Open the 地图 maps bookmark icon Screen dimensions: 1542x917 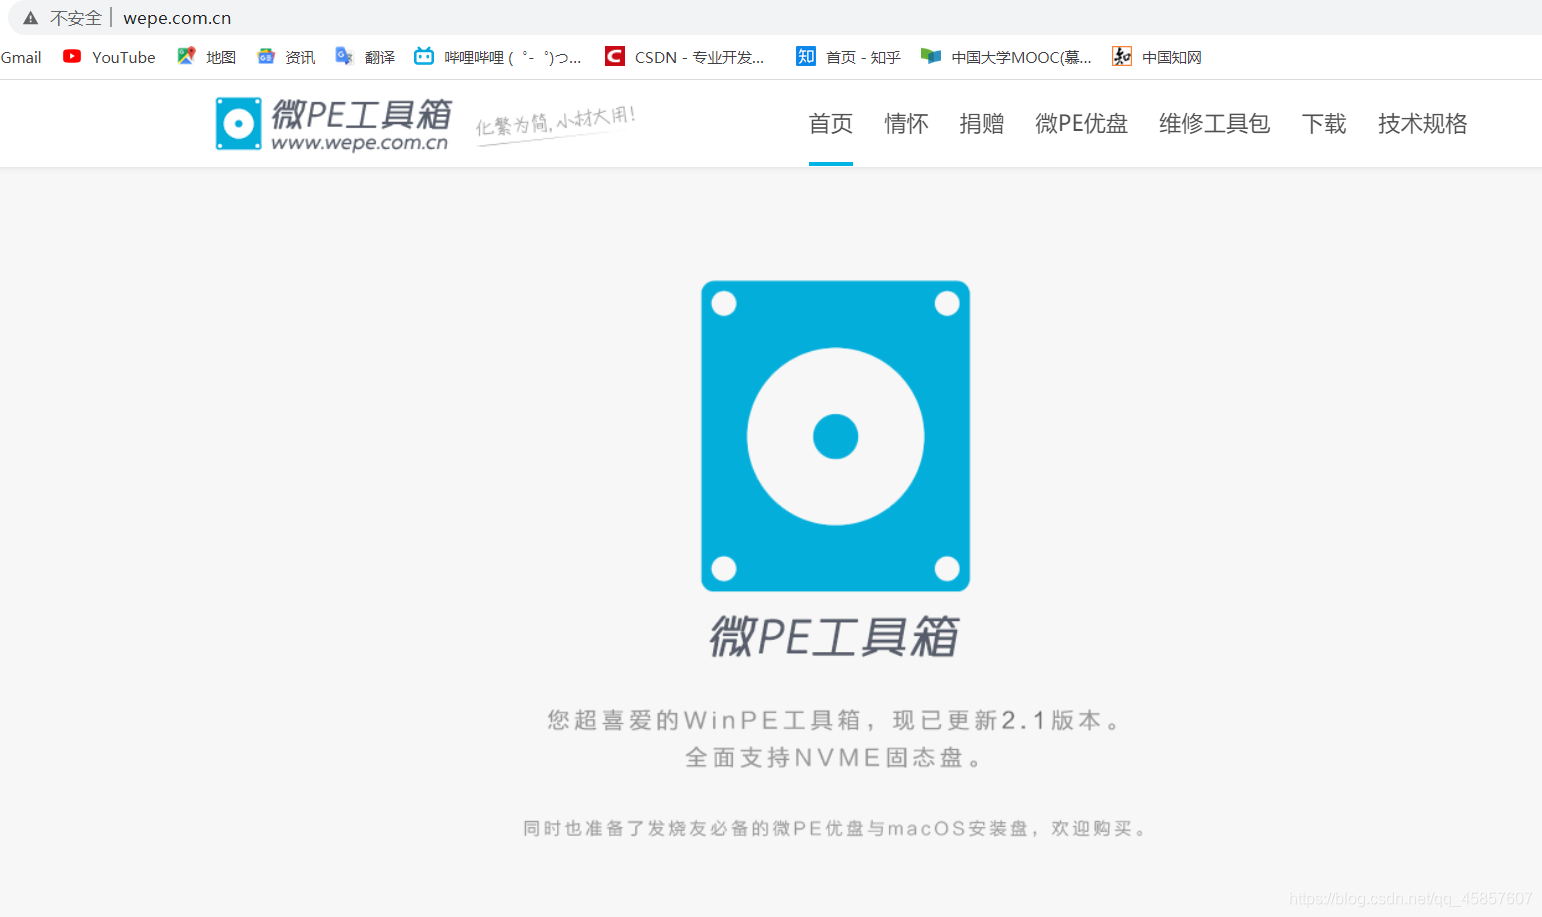click(186, 56)
